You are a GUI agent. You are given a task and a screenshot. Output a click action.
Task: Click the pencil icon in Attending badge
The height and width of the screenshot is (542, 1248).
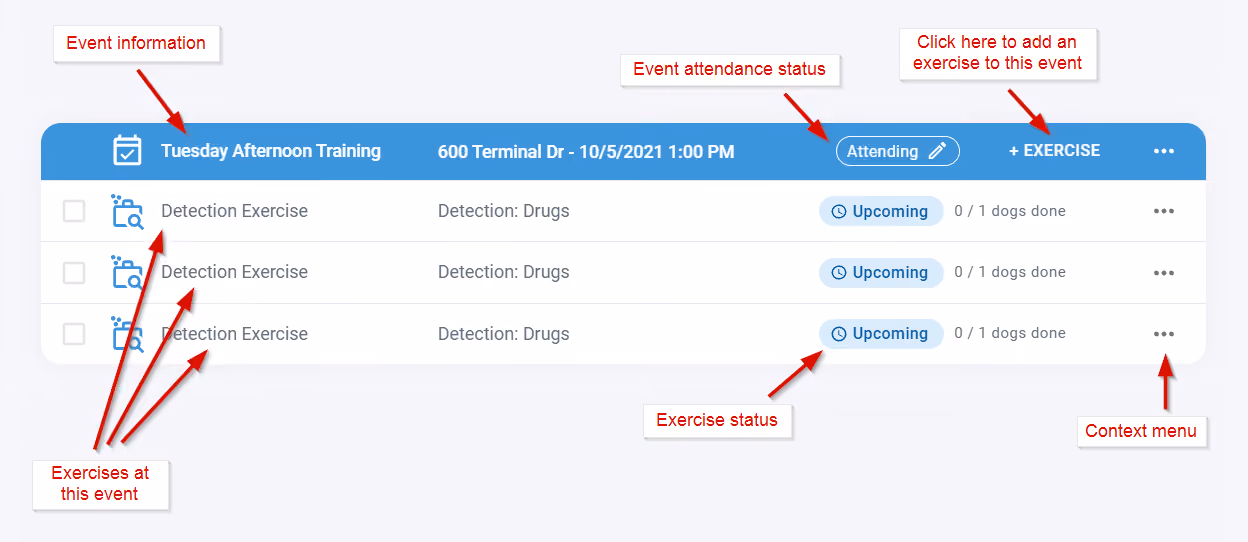click(937, 151)
